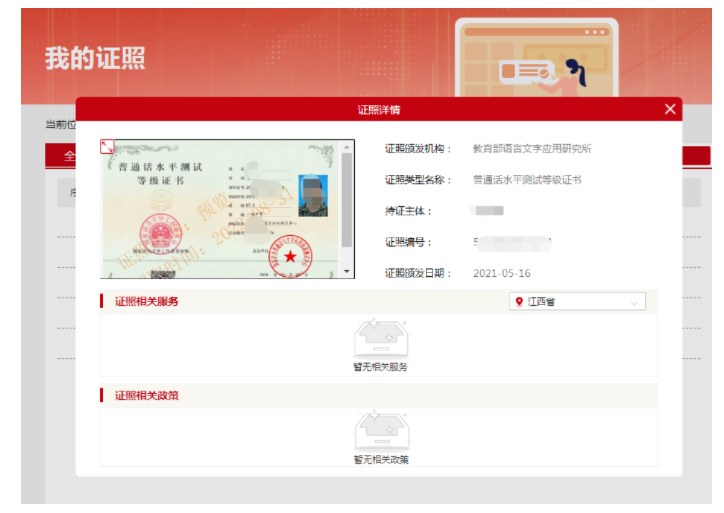Screen dimensions: 724x513
Task: Click the certificate type 普通话水平测试等级证书 text
Action: (x=527, y=180)
